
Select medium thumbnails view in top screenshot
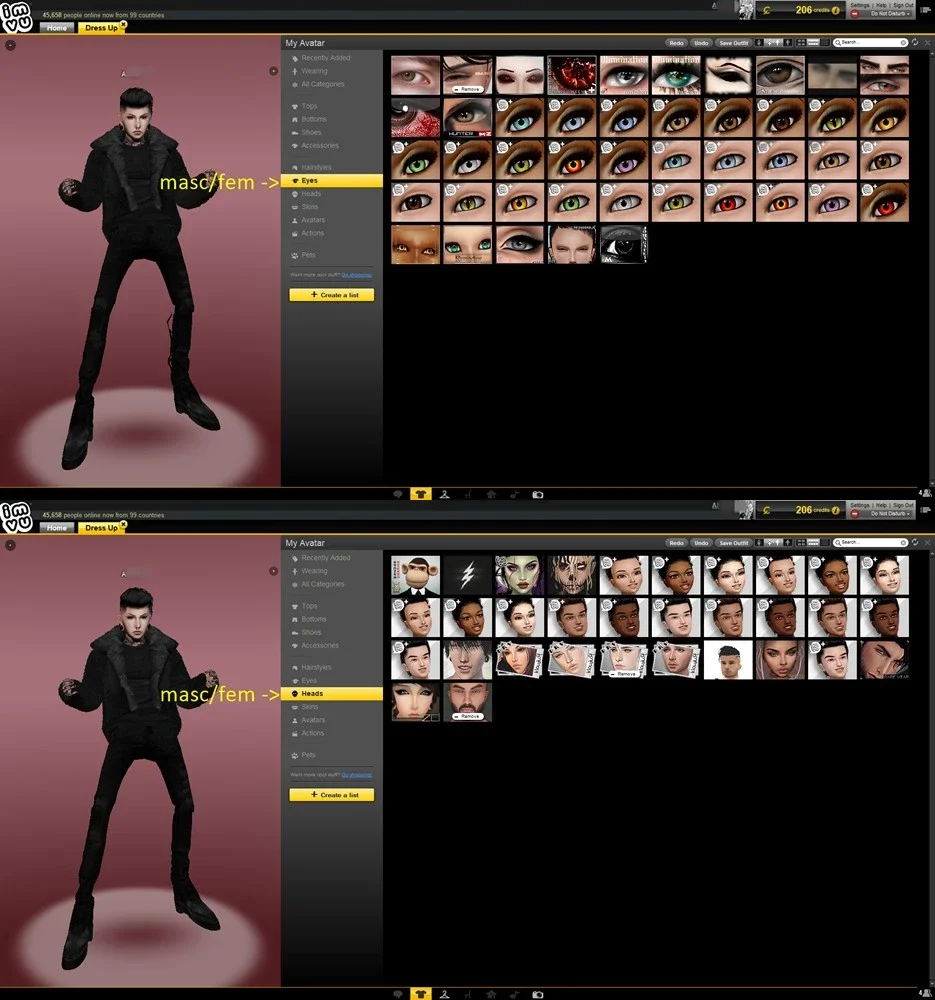pyautogui.click(x=813, y=43)
